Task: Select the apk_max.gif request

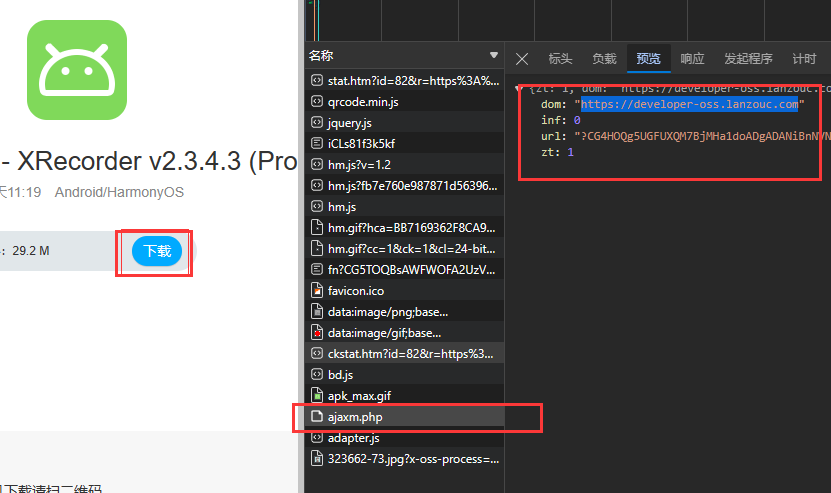Action: click(405, 395)
